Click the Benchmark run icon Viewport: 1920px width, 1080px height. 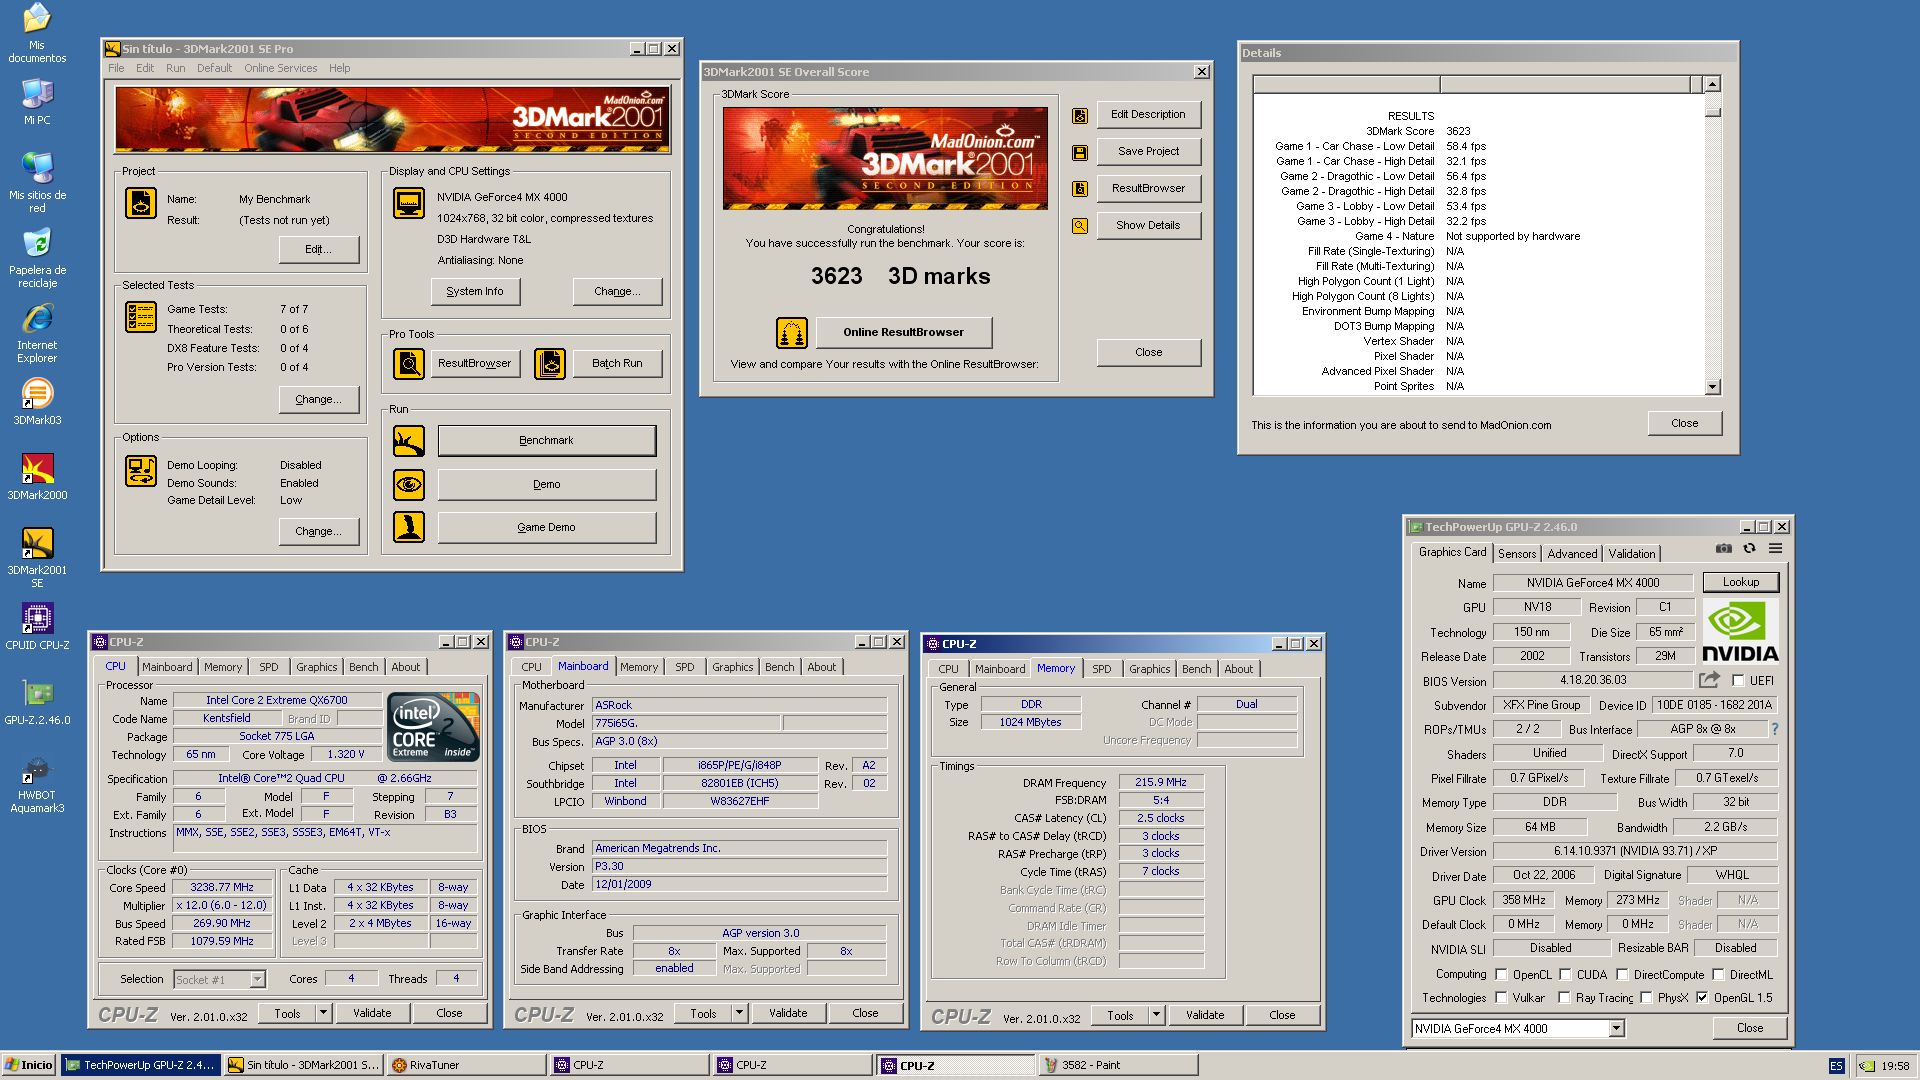coord(409,441)
